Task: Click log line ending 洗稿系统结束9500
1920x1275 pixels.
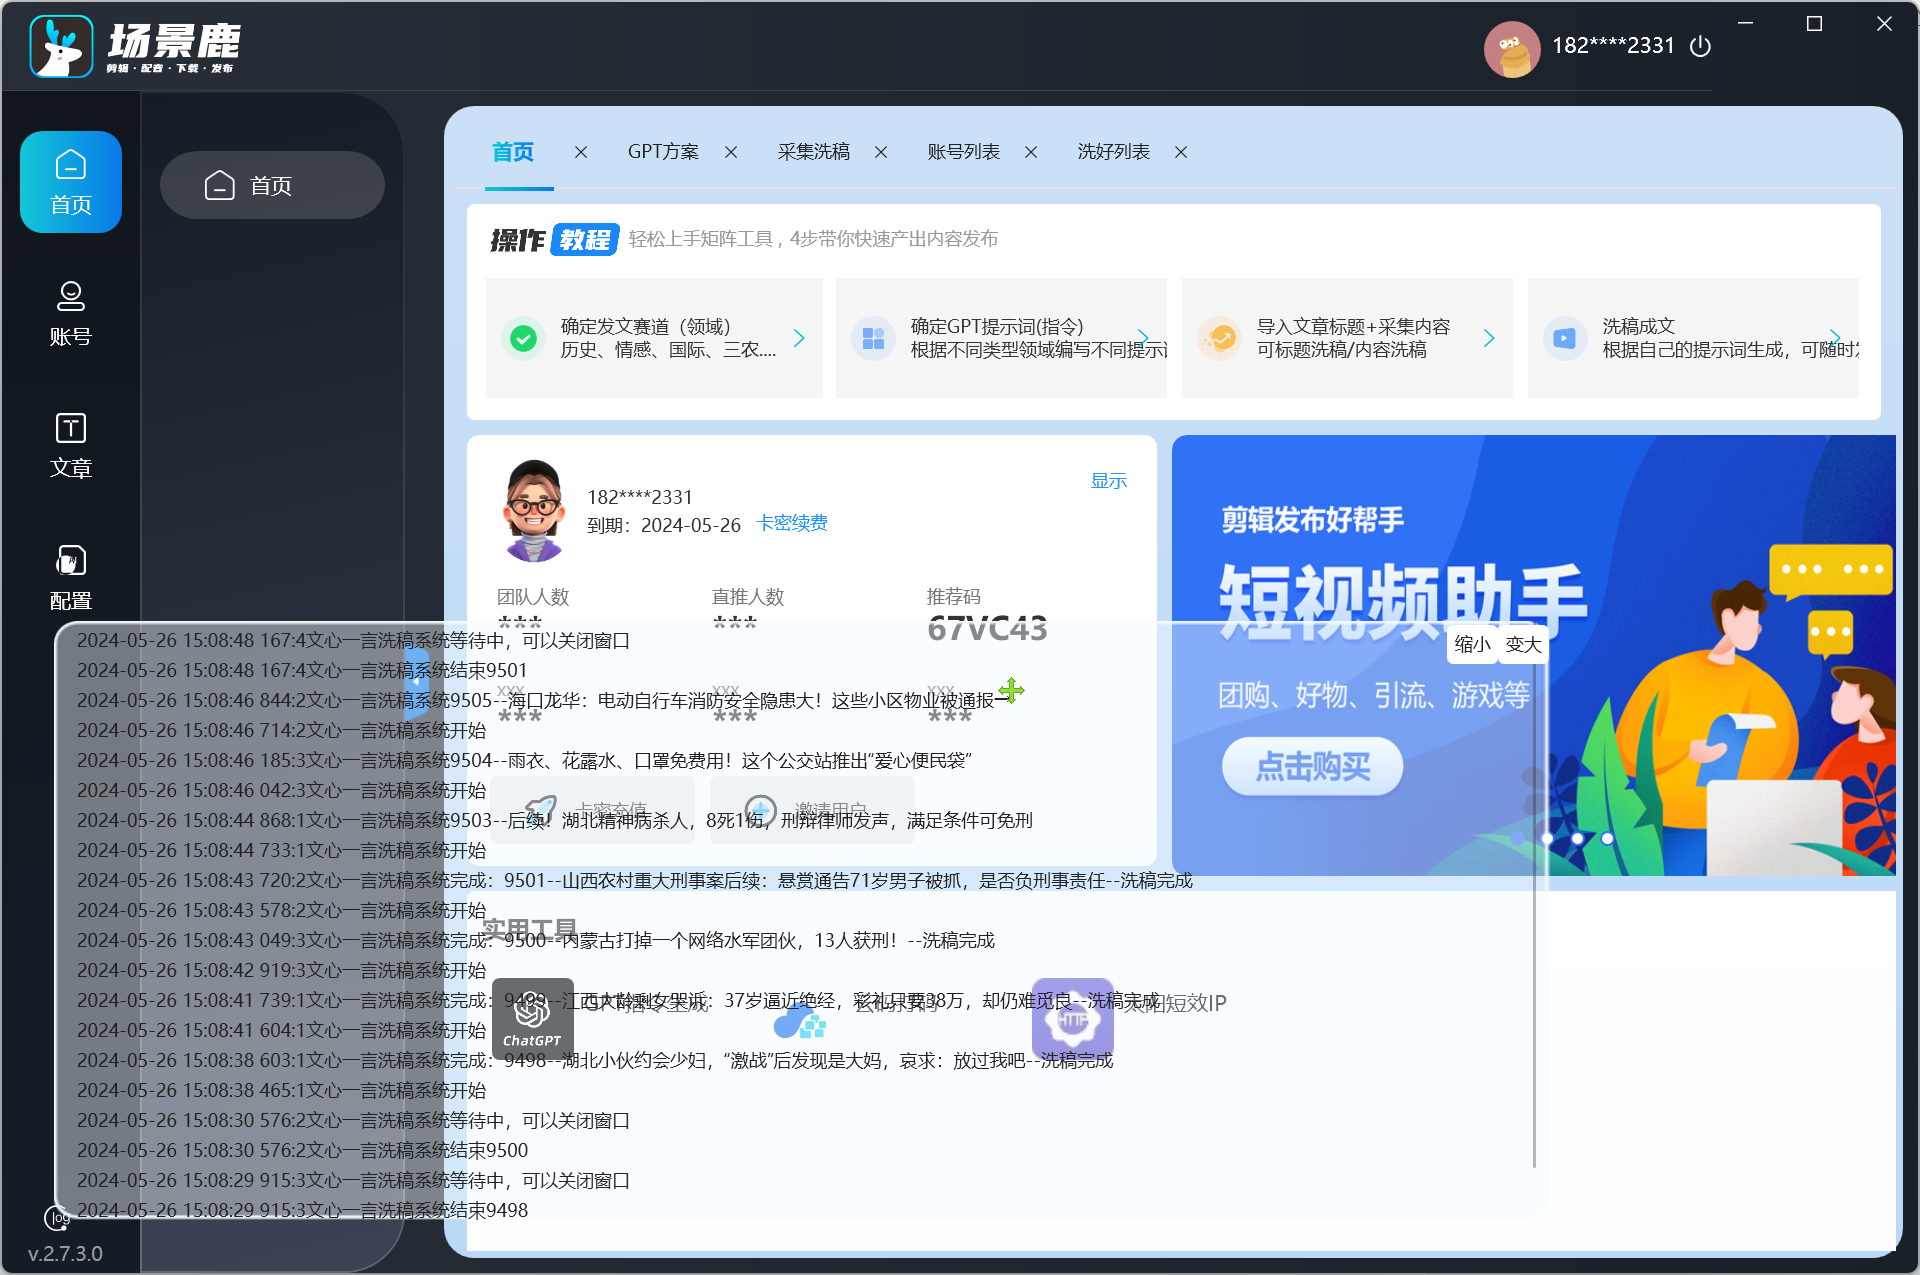Action: click(x=302, y=1150)
